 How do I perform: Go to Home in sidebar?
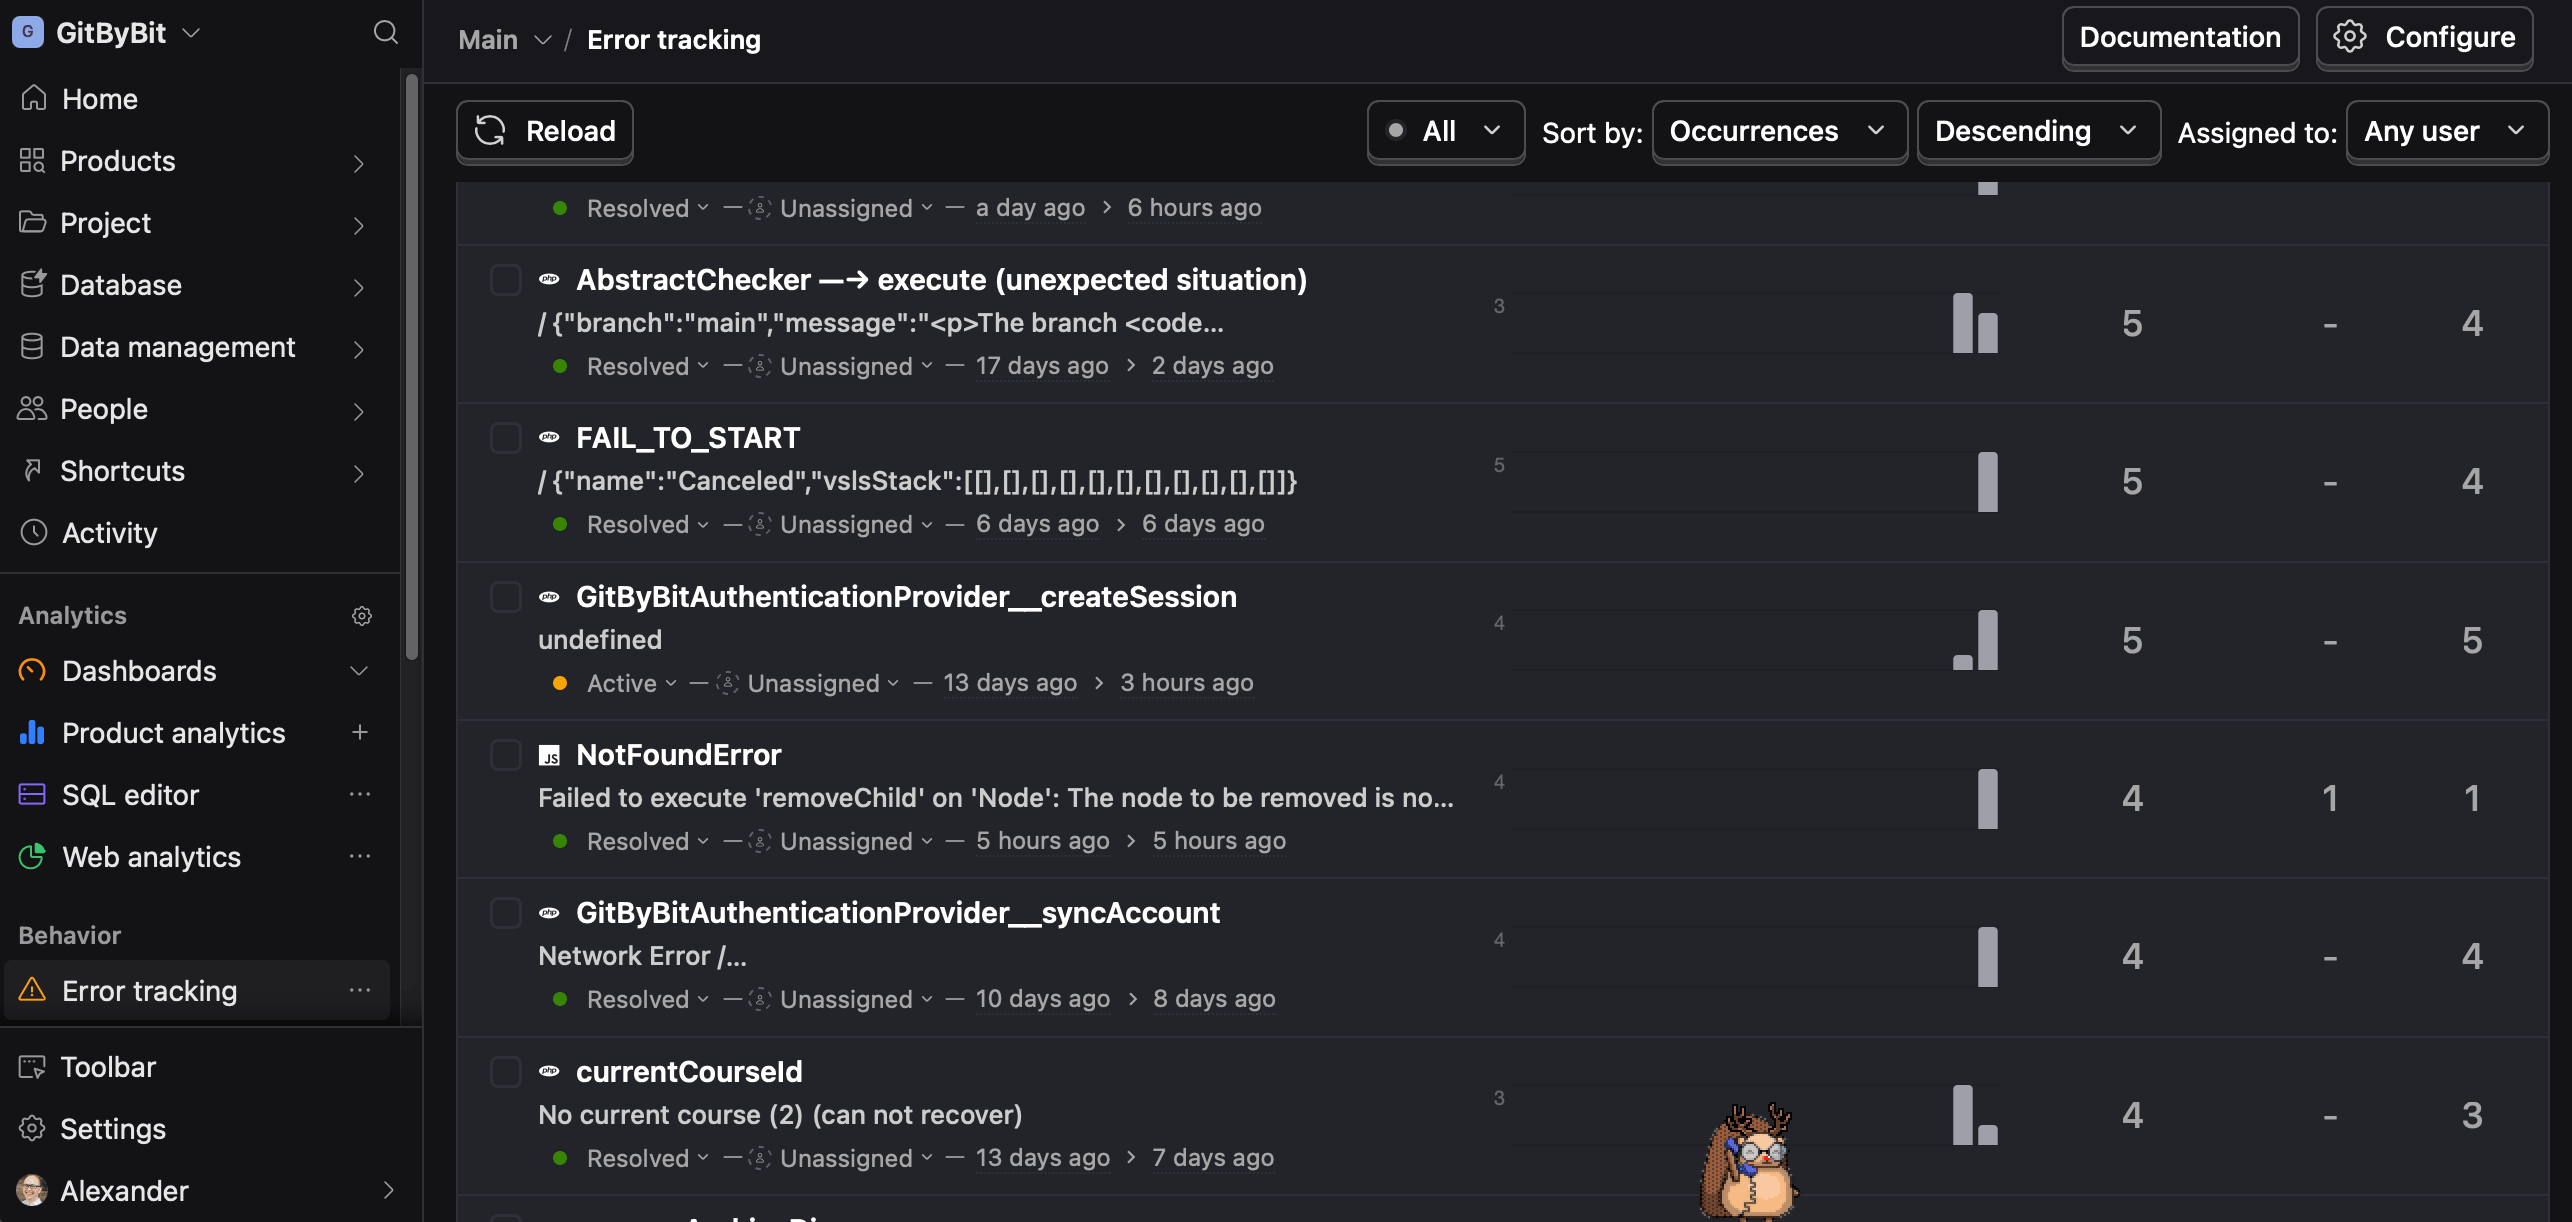pyautogui.click(x=99, y=99)
